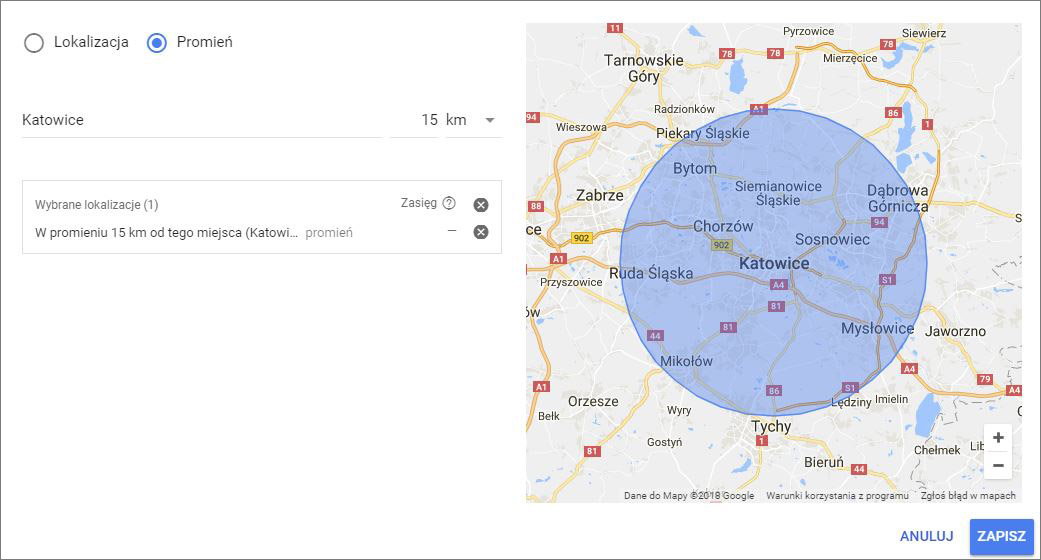Viewport: 1041px width, 560px height.
Task: Click Bytom label on the map
Action: tap(695, 169)
